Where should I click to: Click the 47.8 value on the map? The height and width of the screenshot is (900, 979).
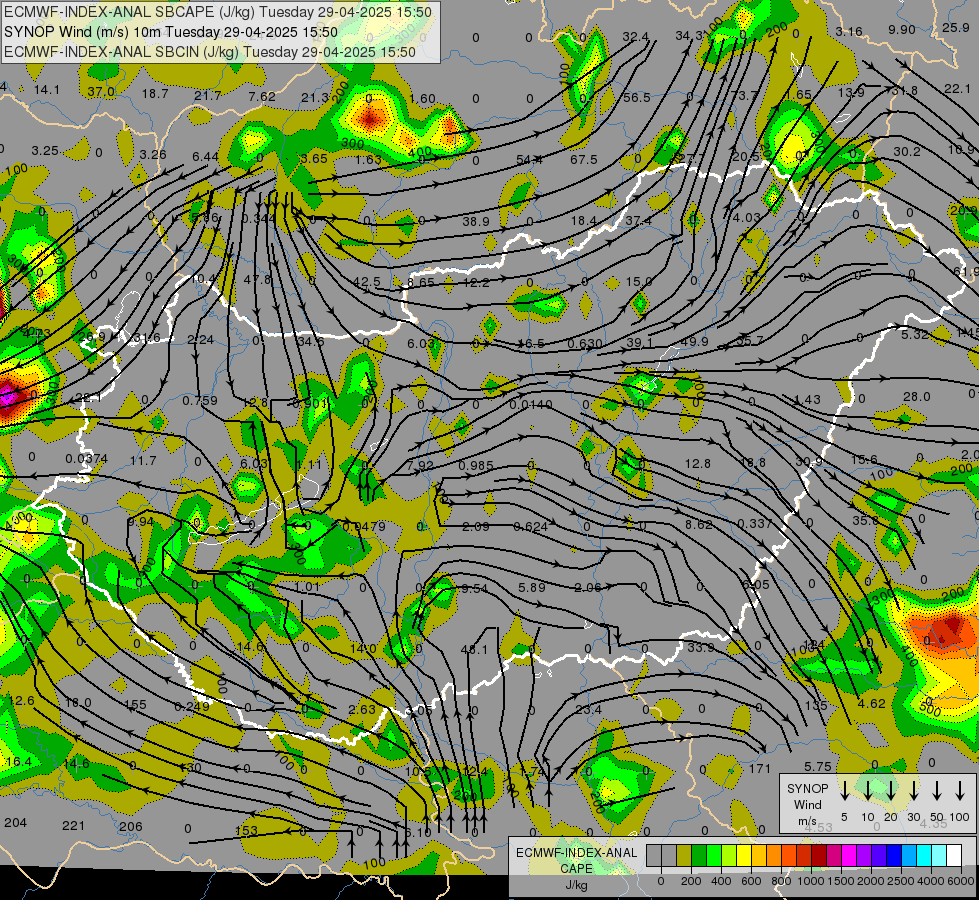point(257,279)
